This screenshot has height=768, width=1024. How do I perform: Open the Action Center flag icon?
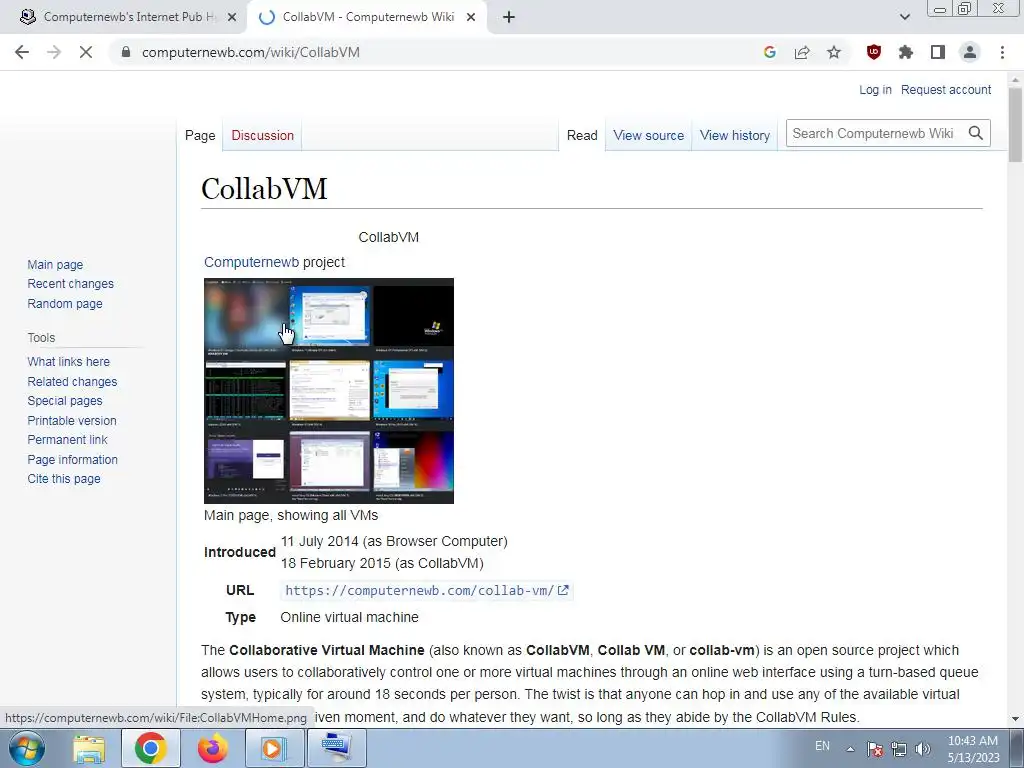(x=874, y=749)
